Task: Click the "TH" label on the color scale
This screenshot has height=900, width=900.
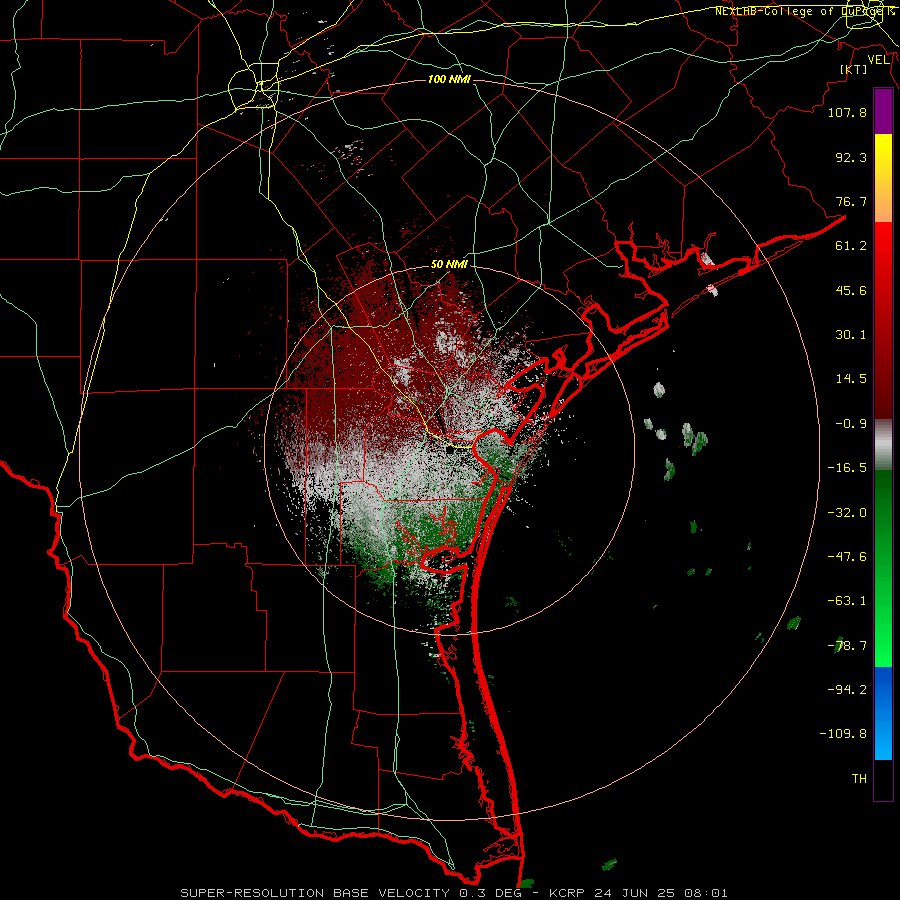Action: [x=859, y=778]
